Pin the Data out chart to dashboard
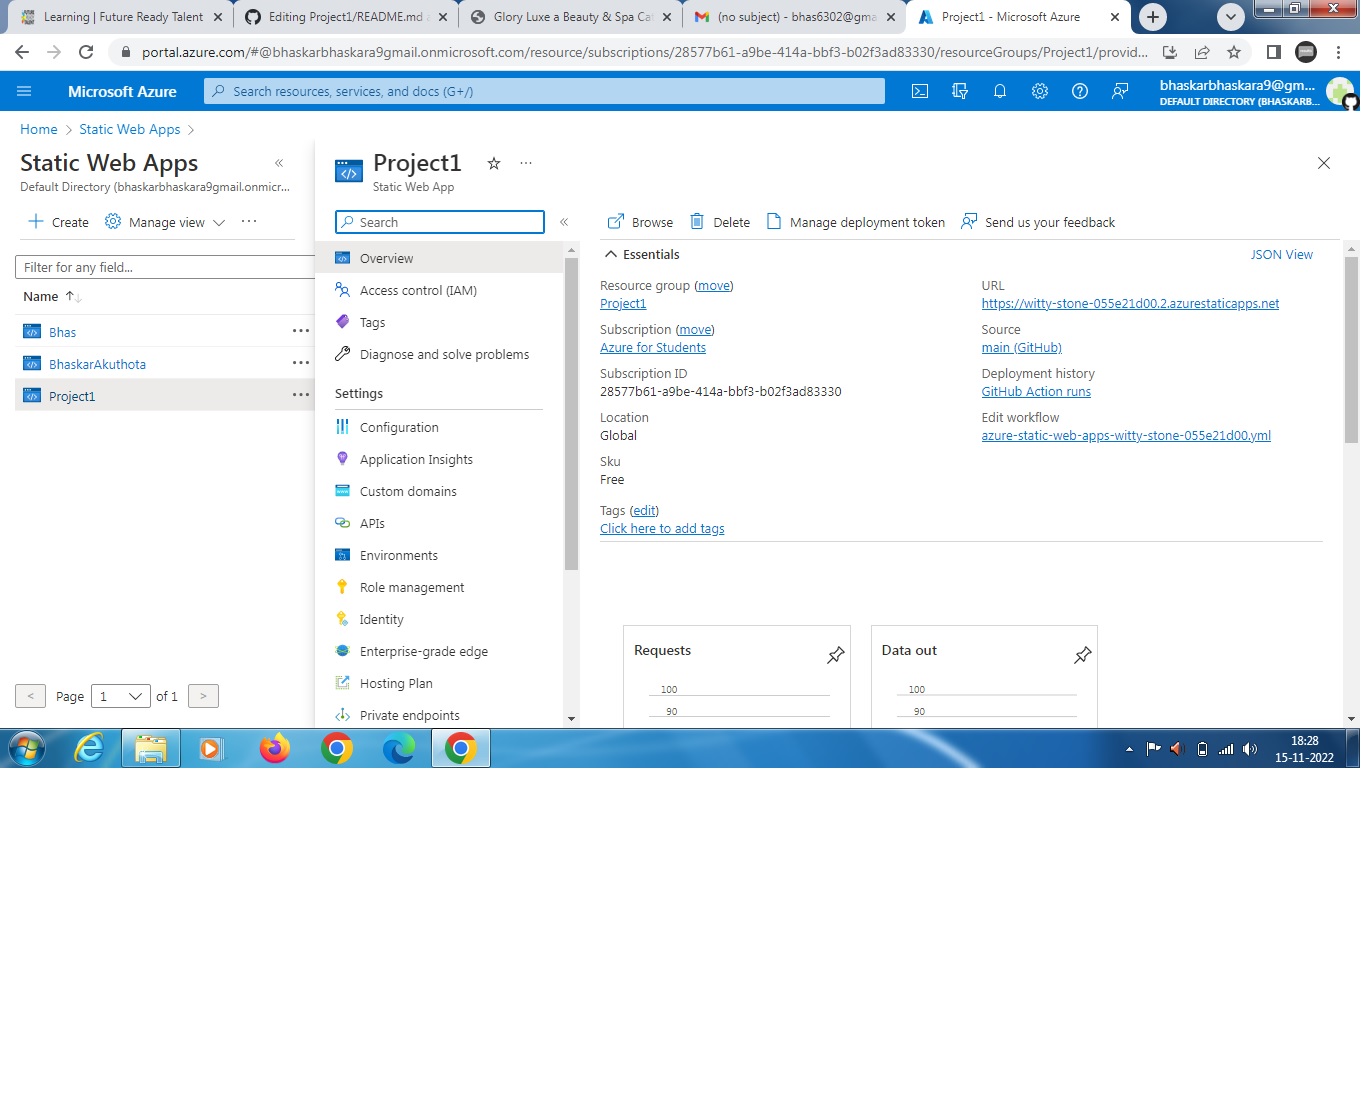This screenshot has height=1118, width=1366. (x=1083, y=655)
